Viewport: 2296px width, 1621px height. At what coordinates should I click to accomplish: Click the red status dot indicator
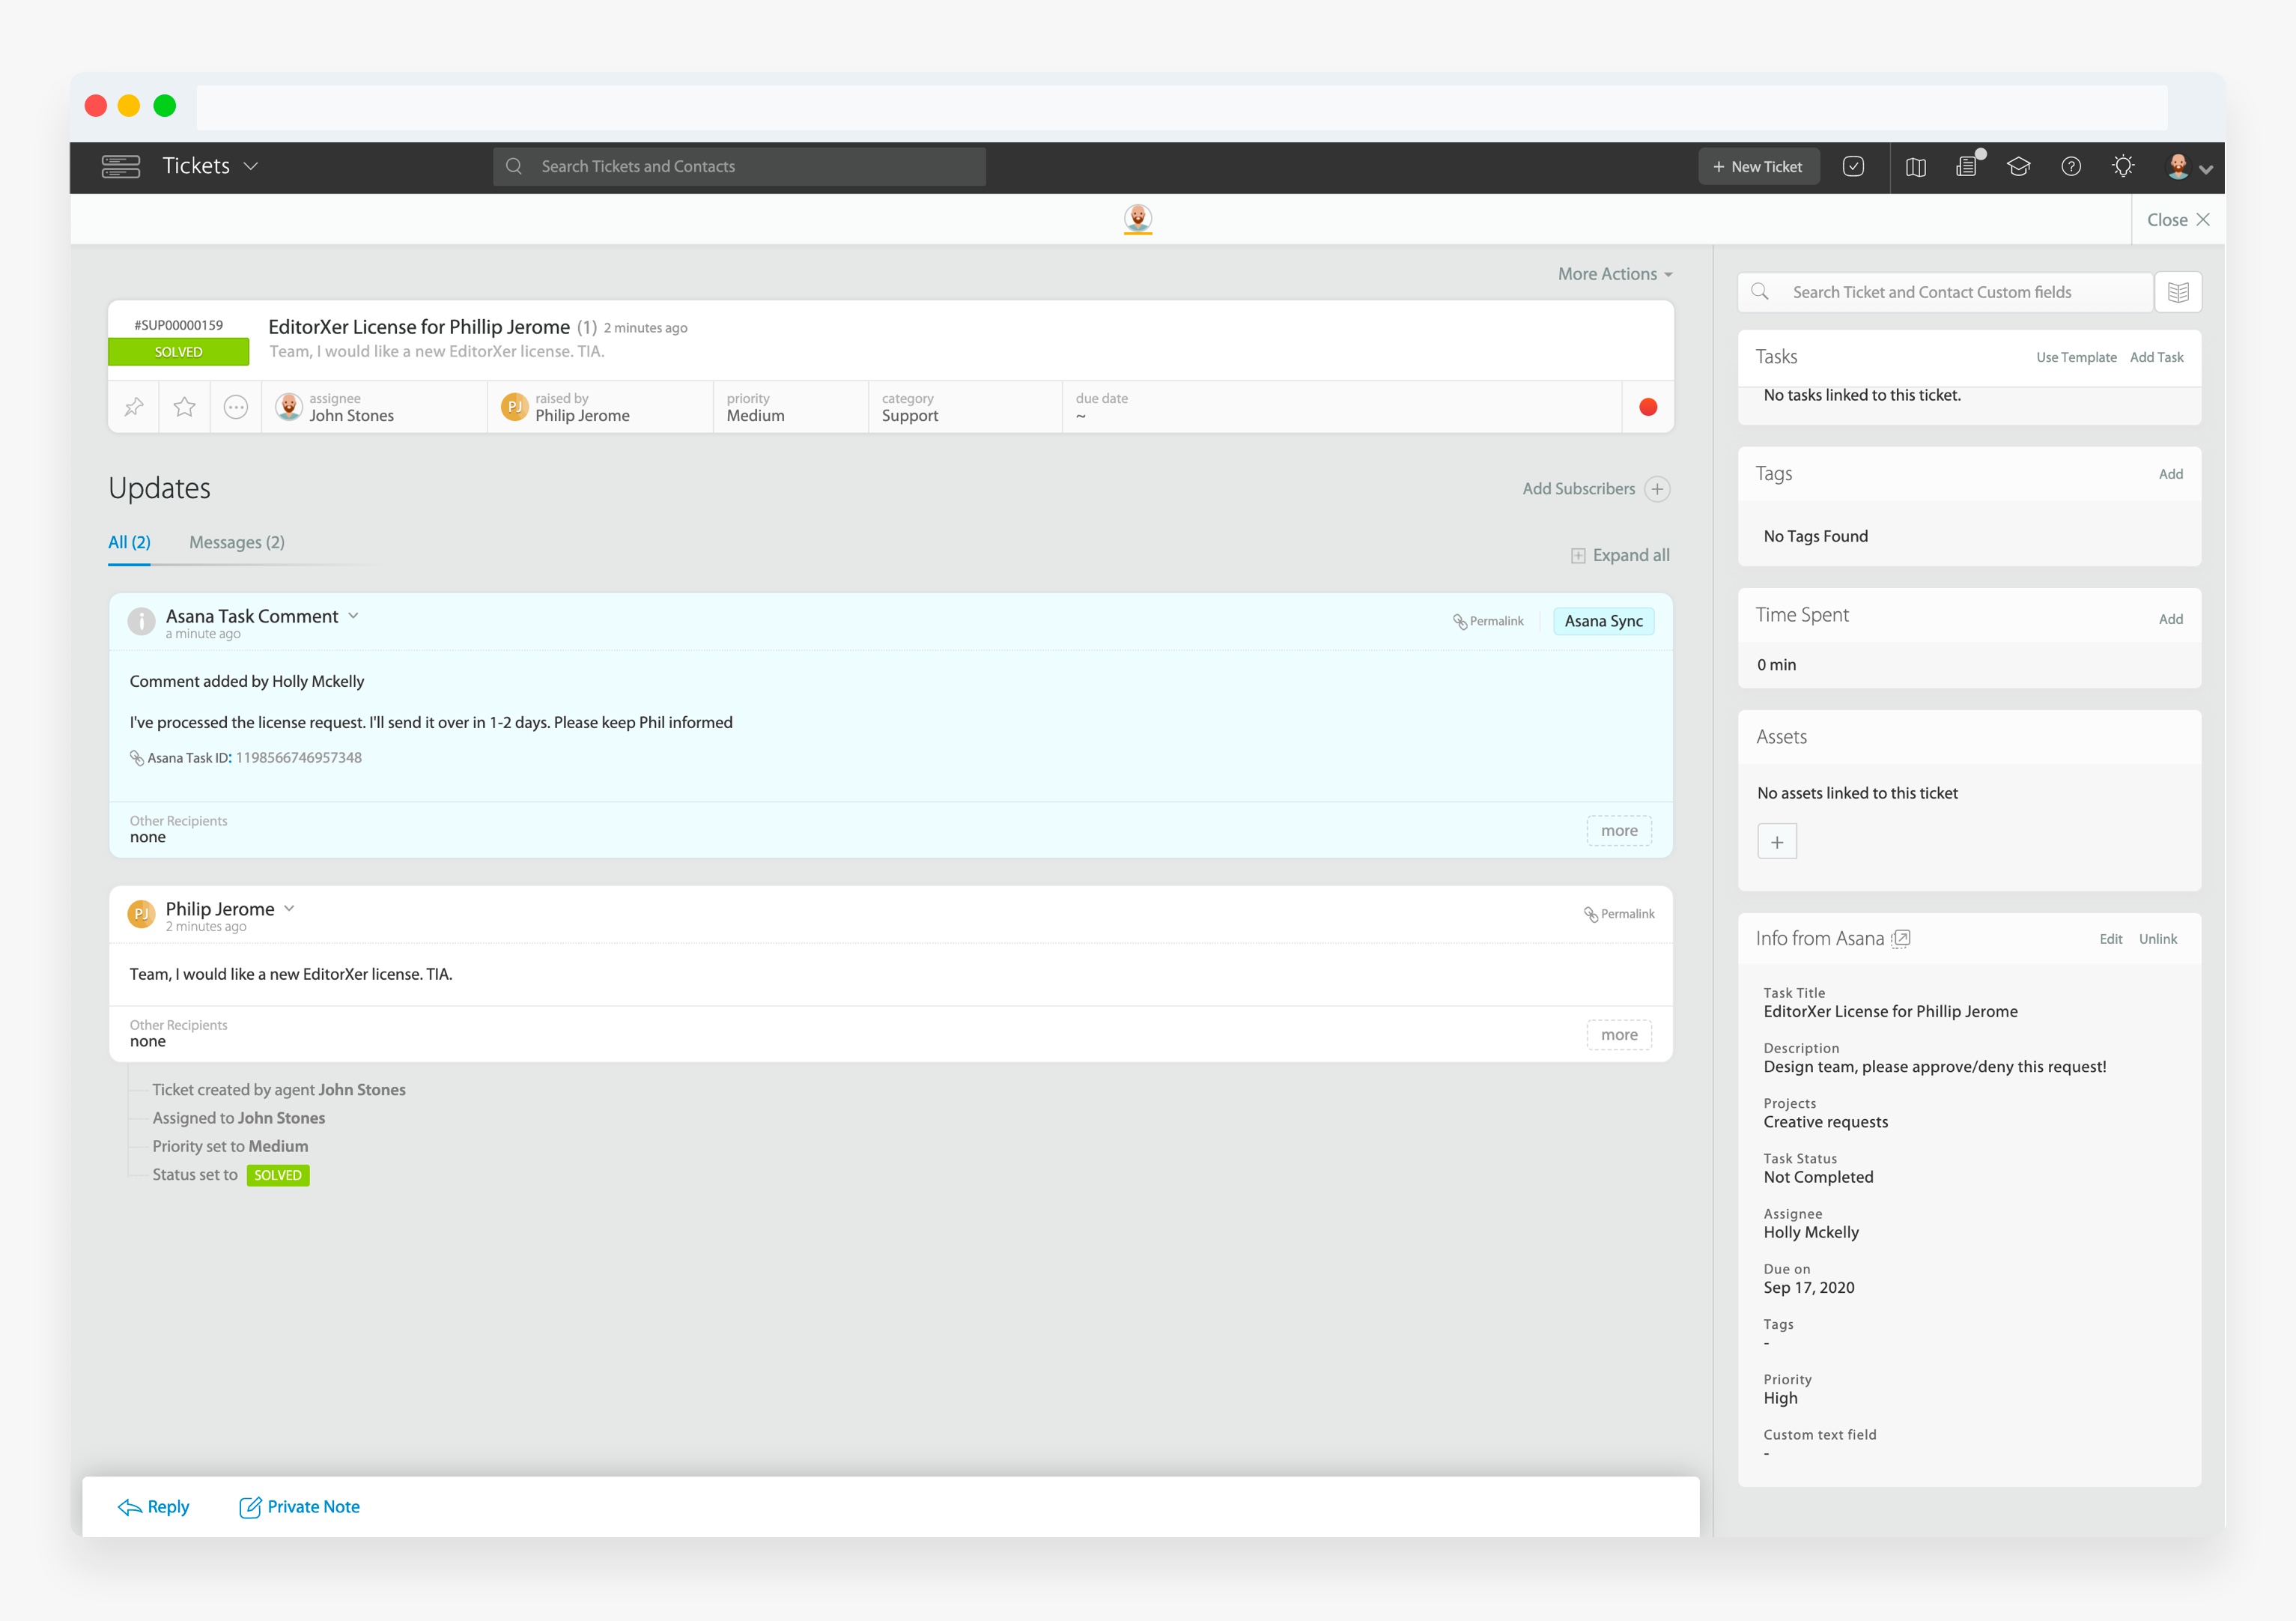pyautogui.click(x=1648, y=407)
